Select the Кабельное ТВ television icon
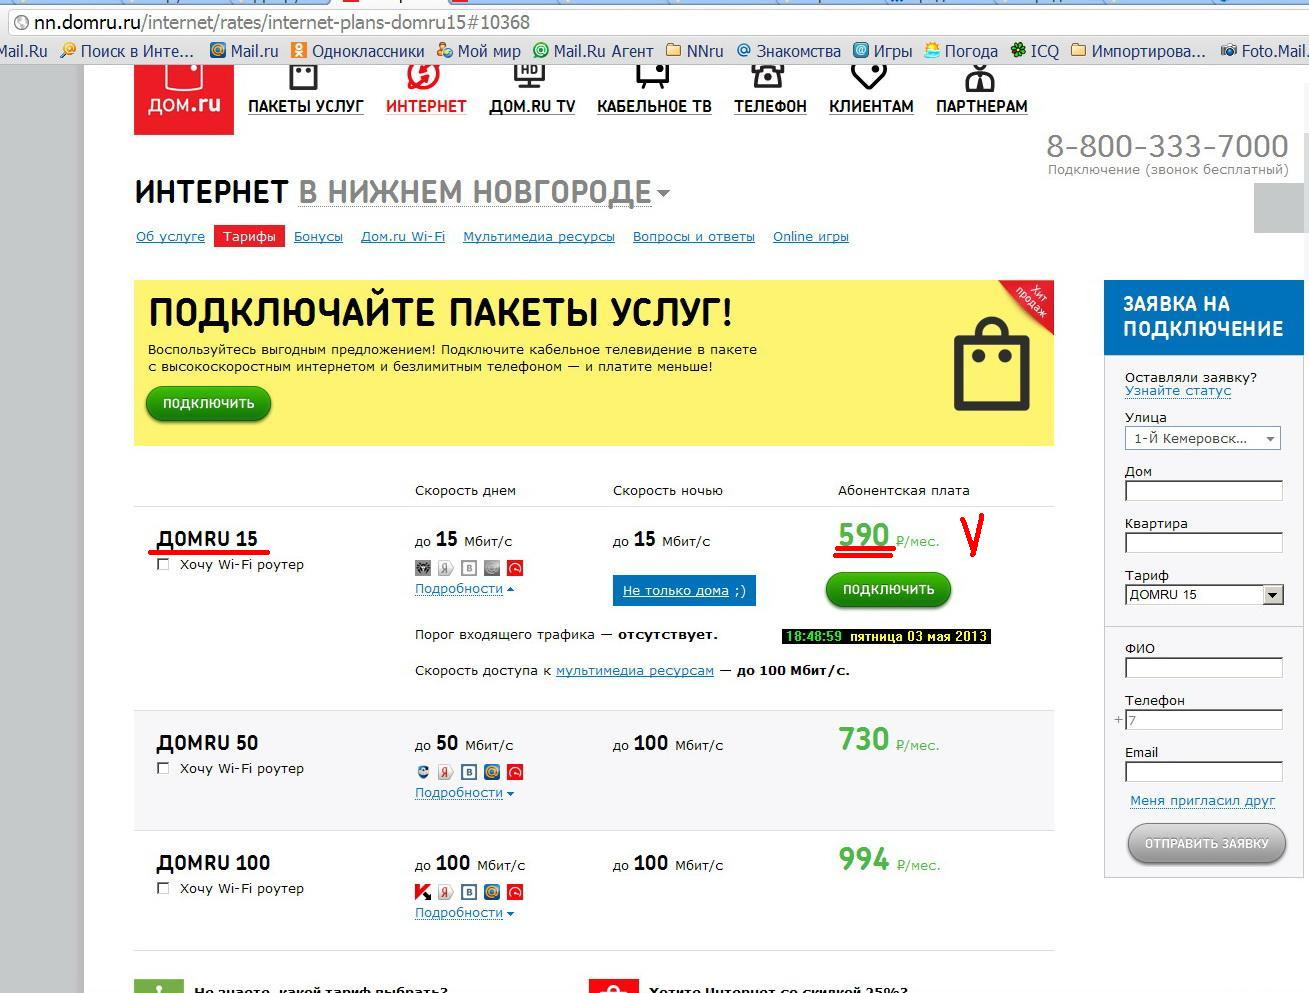 (x=652, y=76)
